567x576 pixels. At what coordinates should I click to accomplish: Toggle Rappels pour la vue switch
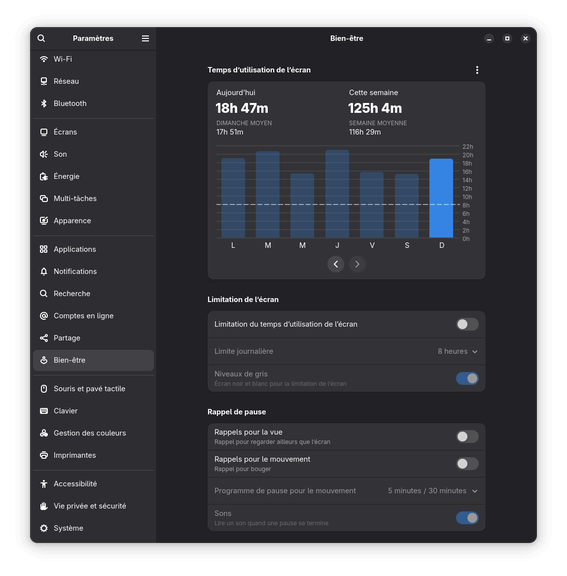(467, 436)
